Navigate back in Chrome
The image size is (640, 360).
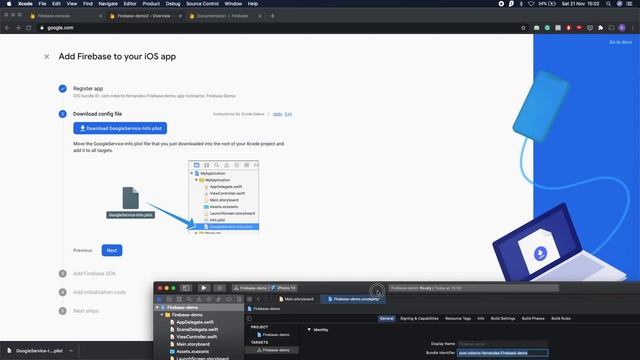[7, 28]
